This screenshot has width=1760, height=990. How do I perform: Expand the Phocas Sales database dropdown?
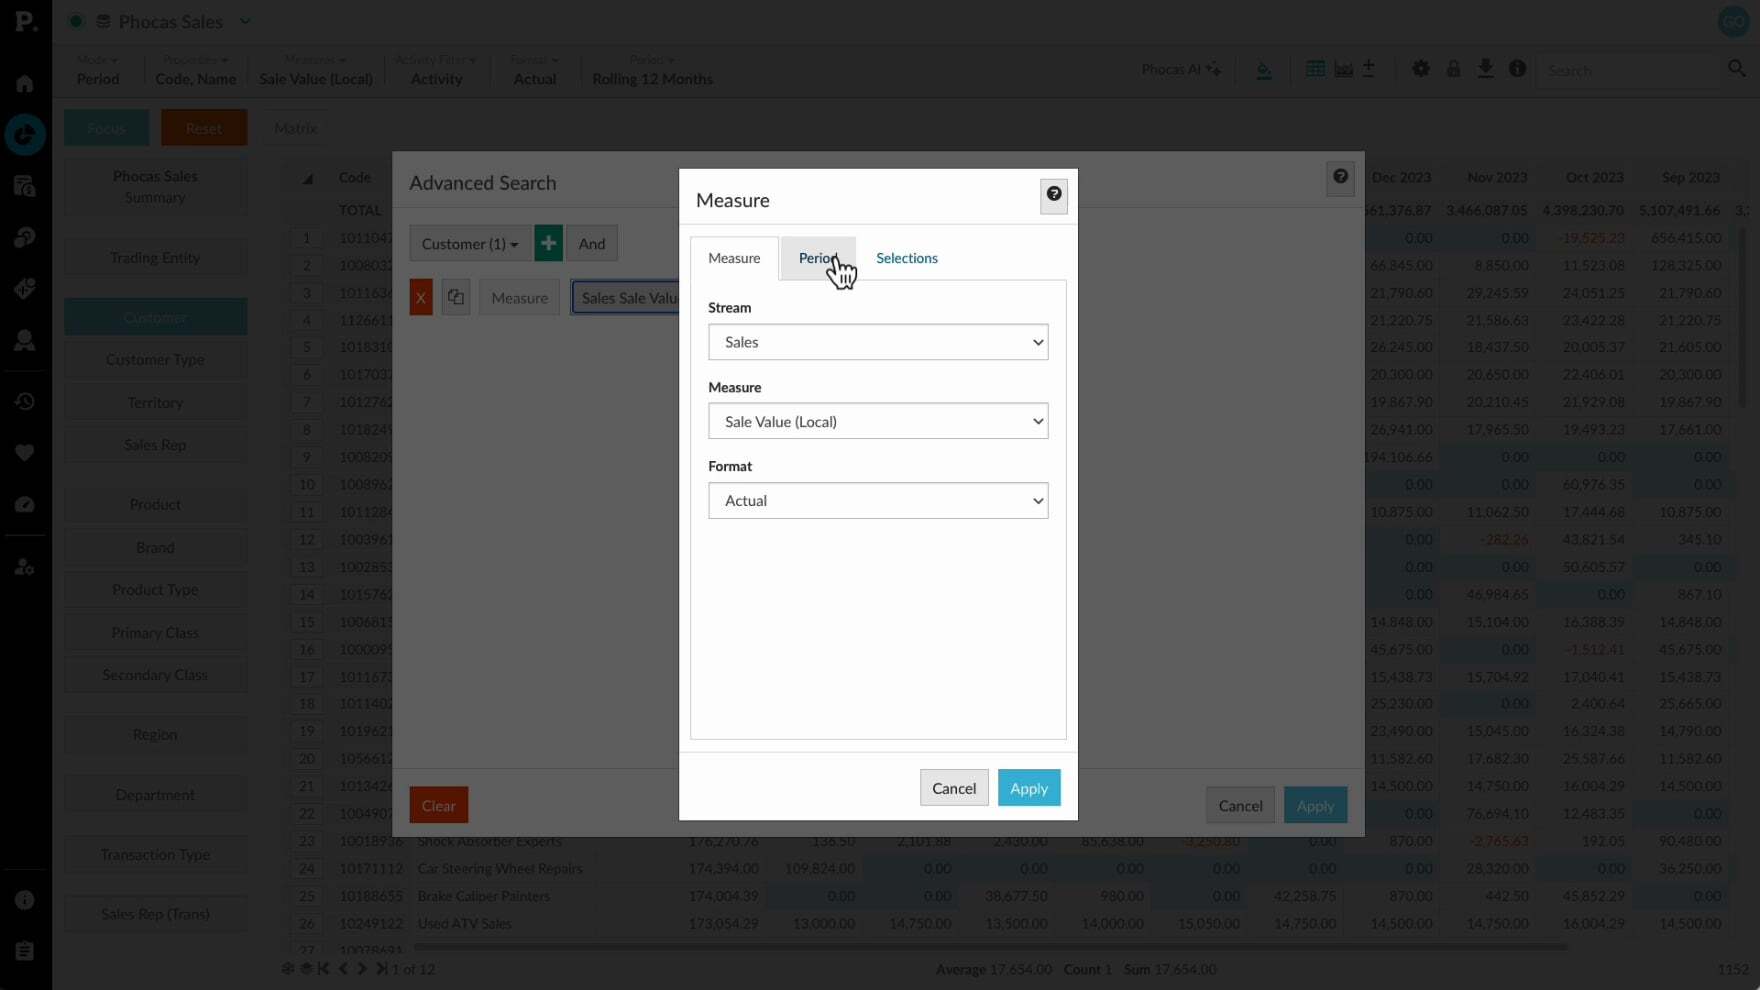point(246,21)
